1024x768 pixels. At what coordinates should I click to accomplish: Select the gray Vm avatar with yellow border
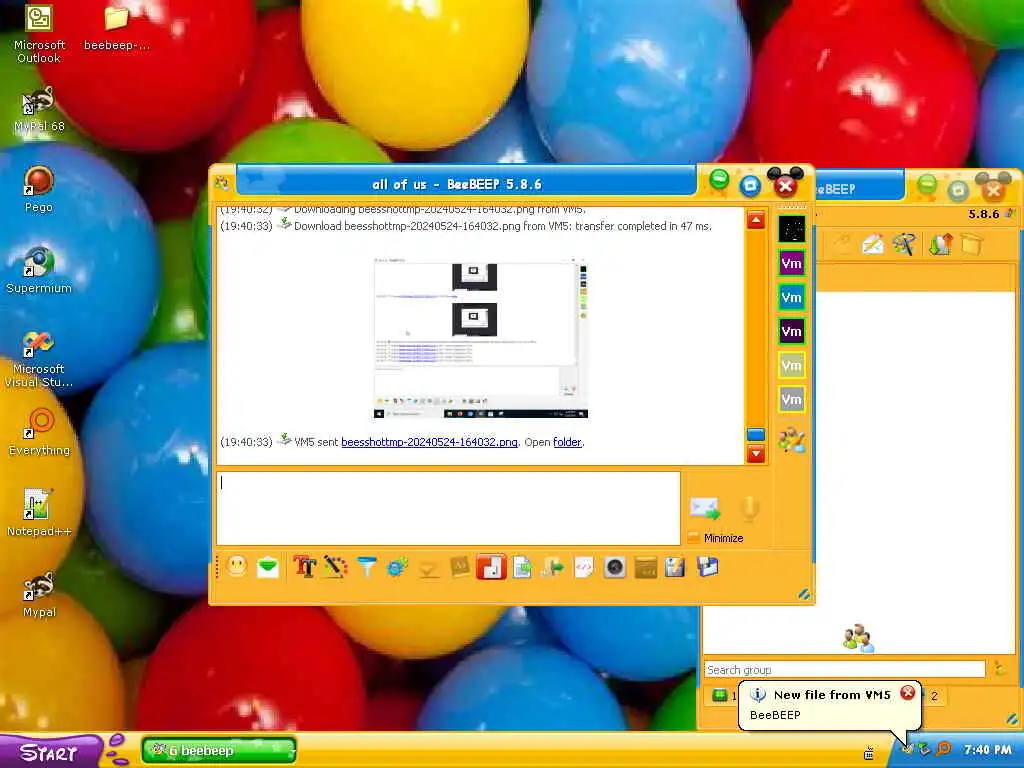point(792,400)
